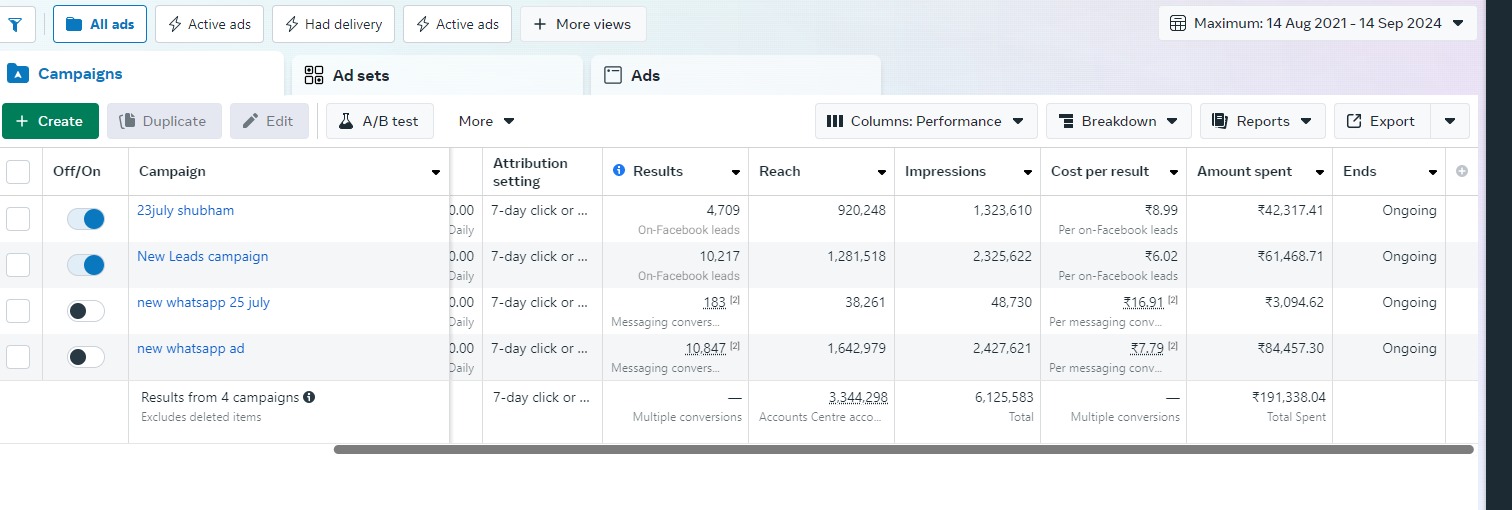This screenshot has width=1512, height=510.
Task: Select all campaigns with header checkbox
Action: click(x=18, y=172)
